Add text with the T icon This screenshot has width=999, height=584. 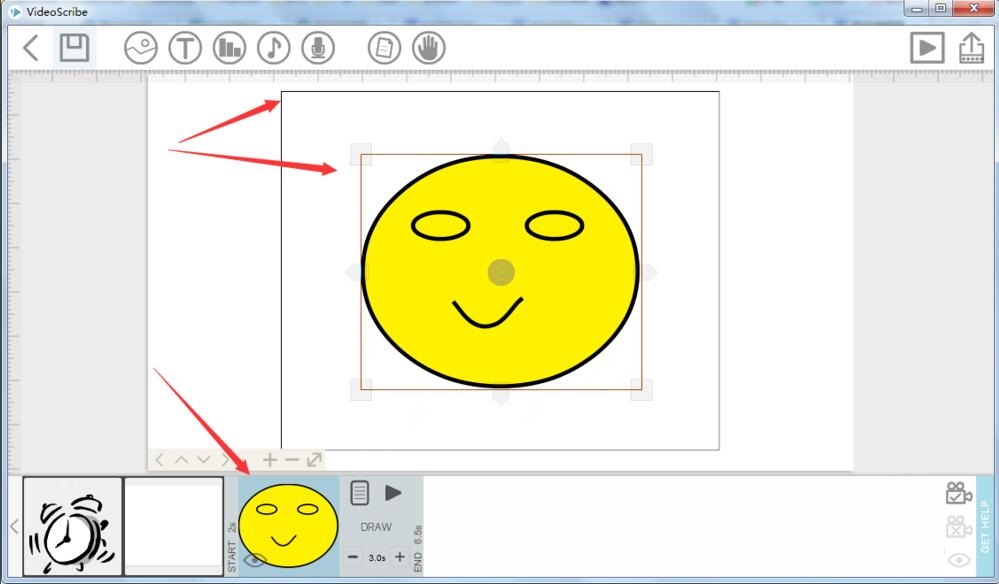pos(185,48)
